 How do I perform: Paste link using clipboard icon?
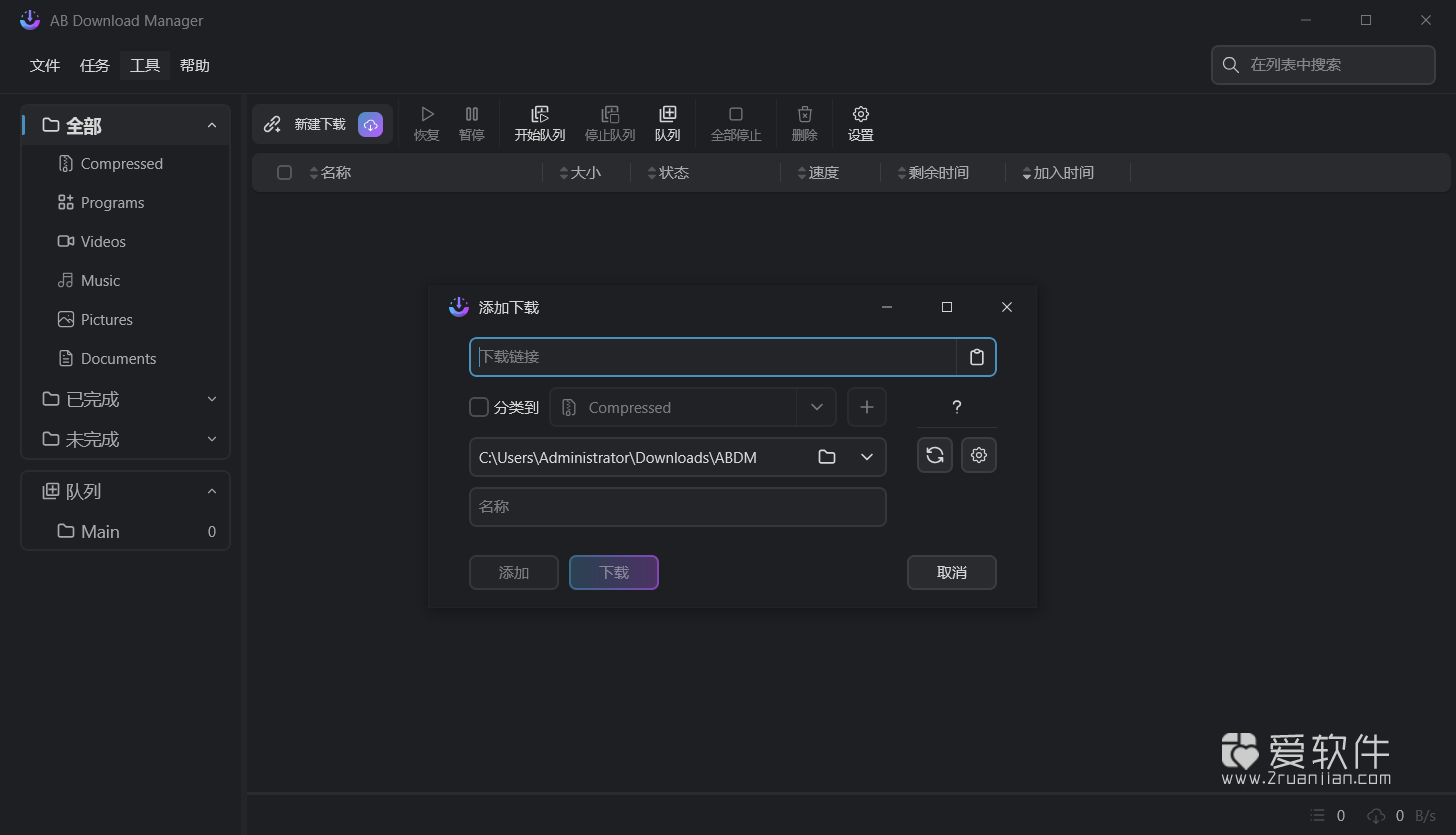(977, 357)
